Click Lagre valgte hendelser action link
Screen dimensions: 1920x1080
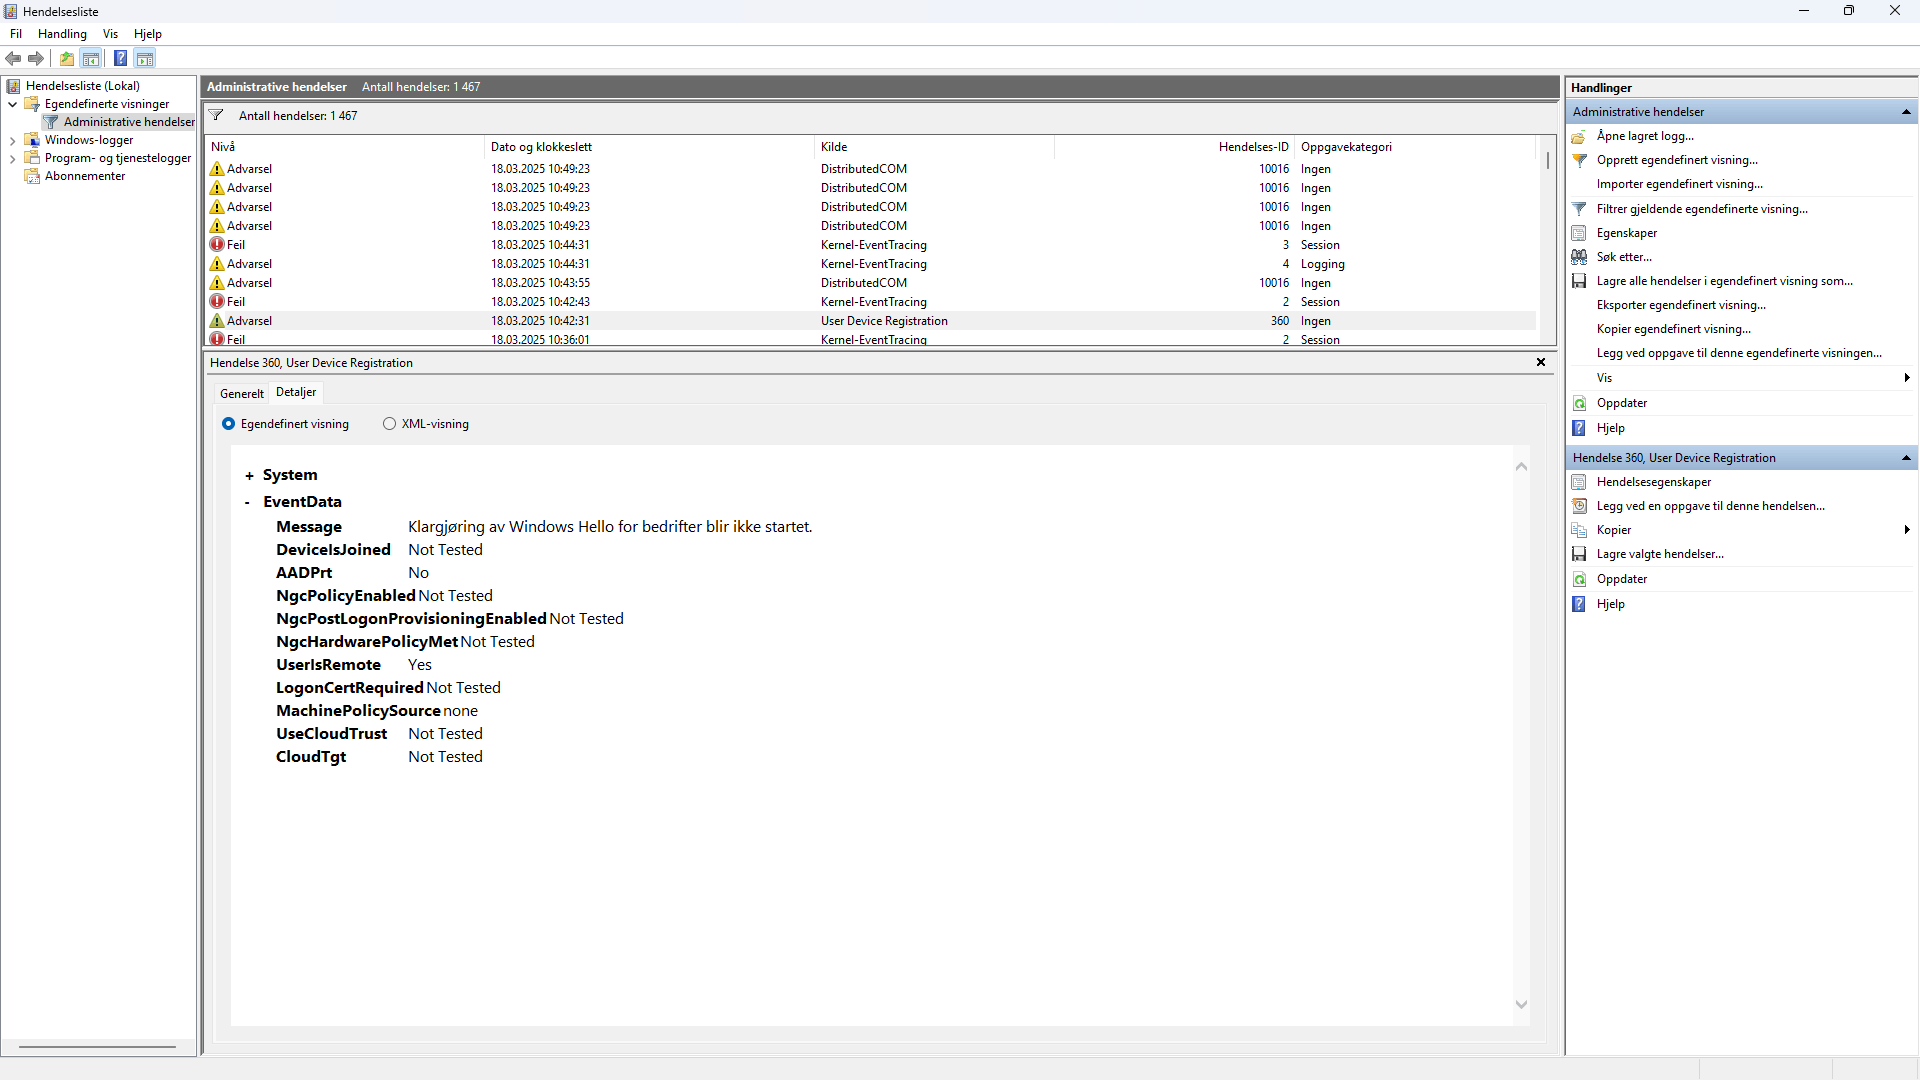(x=1659, y=554)
